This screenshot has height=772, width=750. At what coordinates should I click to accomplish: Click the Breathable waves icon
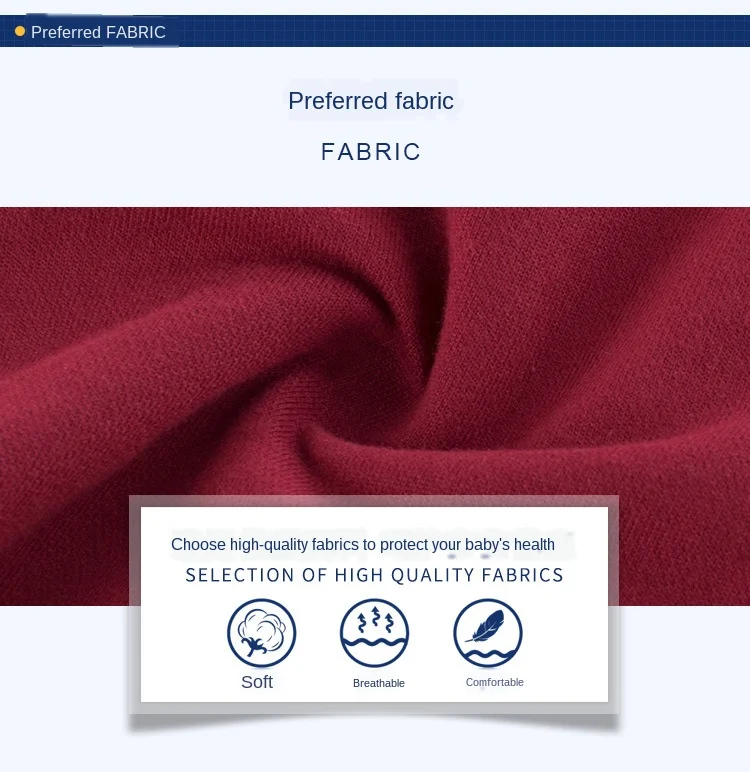coord(374,633)
